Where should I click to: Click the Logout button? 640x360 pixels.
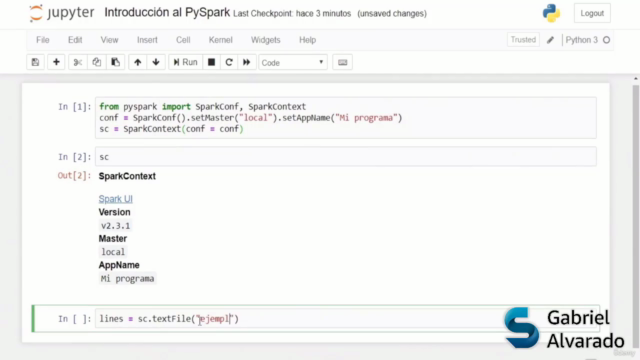592,13
